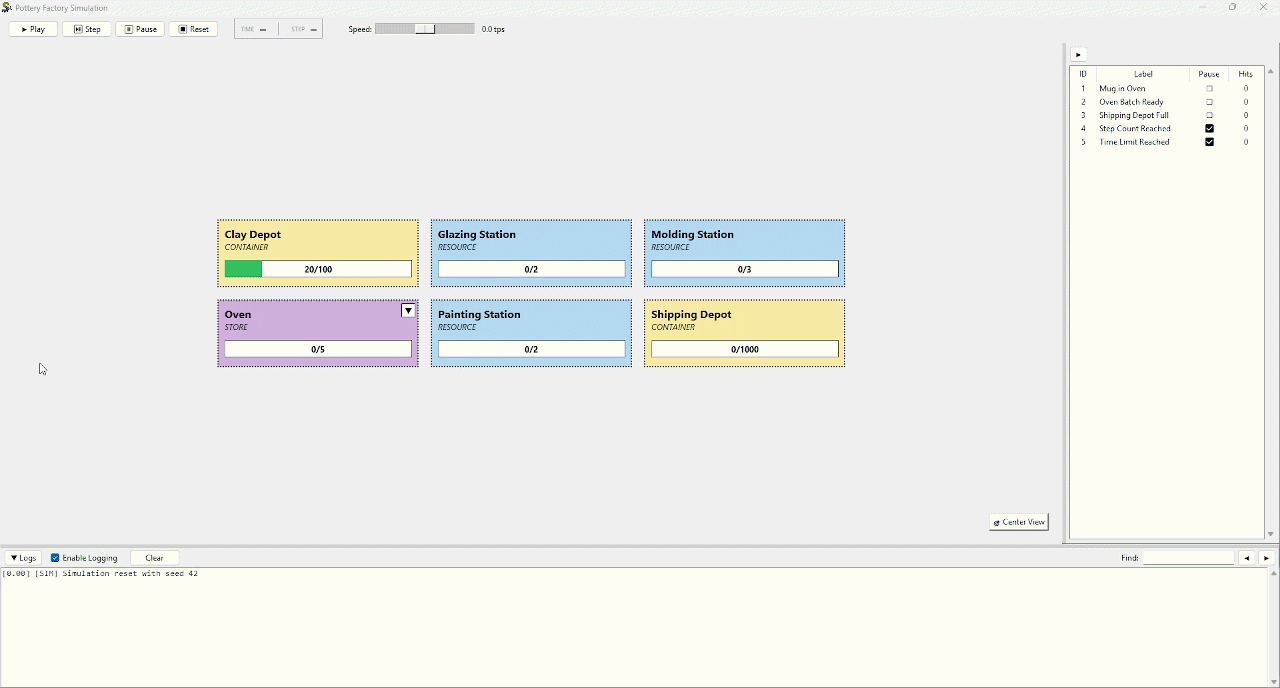Expand the breakpoints panel arrow button

coord(1079,55)
